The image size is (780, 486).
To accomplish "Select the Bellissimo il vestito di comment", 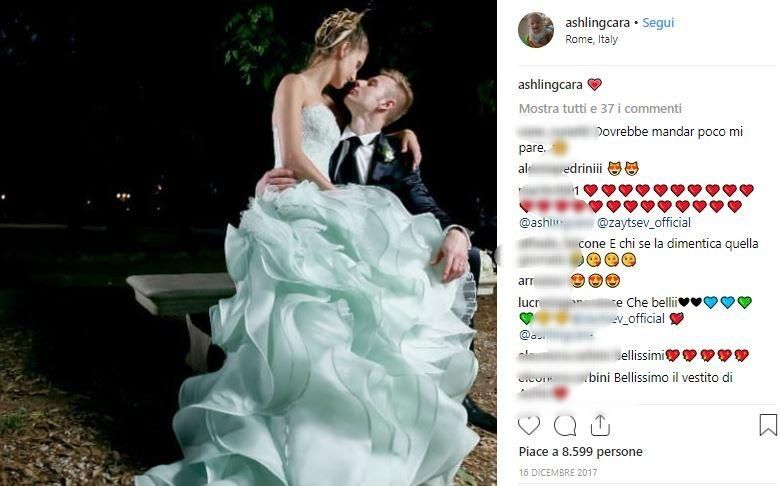I will [x=673, y=378].
